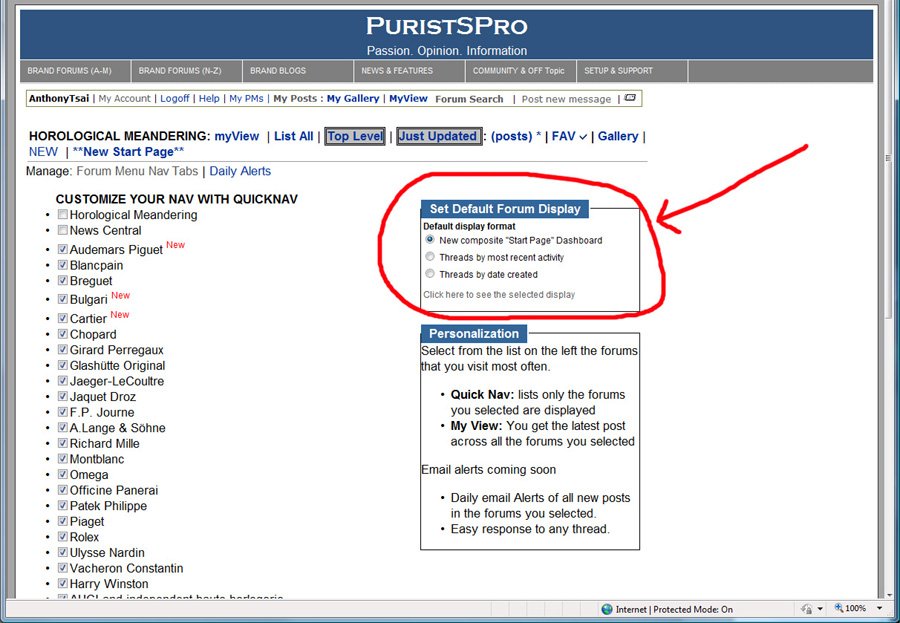Click the Logoff link
The width and height of the screenshot is (900, 623).
point(174,98)
